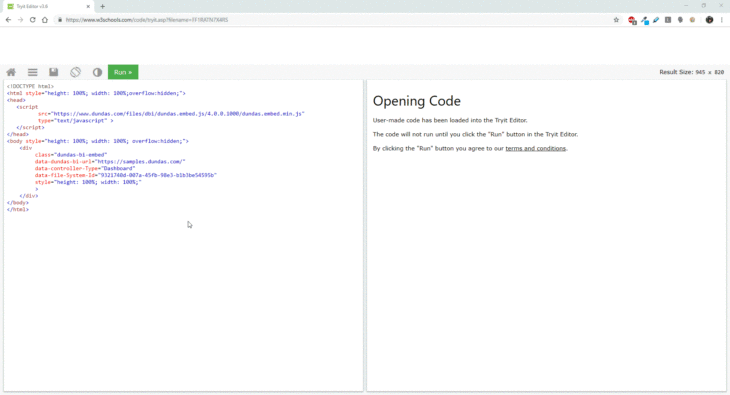Open the red ad-blocker extension icon
This screenshot has height=395, width=730.
tap(632, 20)
